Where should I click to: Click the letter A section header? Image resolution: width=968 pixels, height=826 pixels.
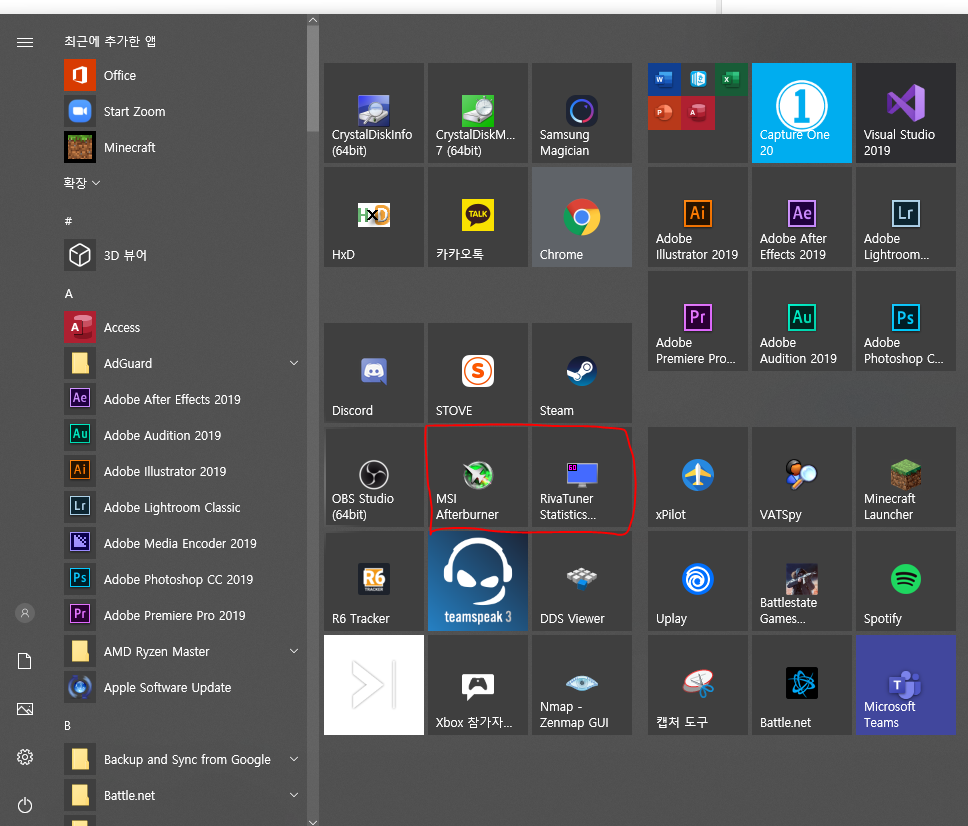click(69, 294)
